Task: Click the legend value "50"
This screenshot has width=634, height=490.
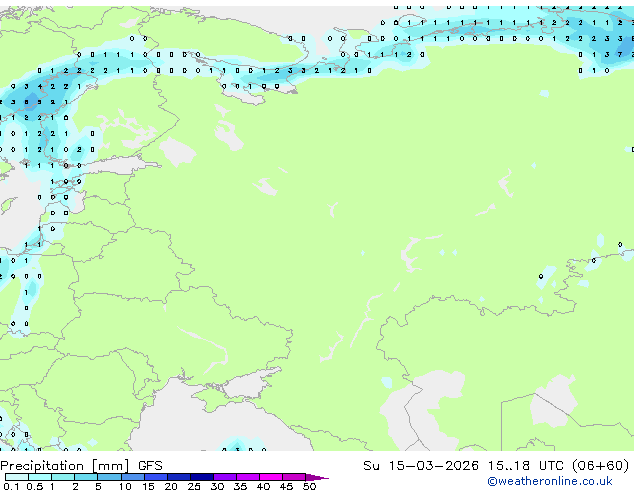Action: click(309, 486)
